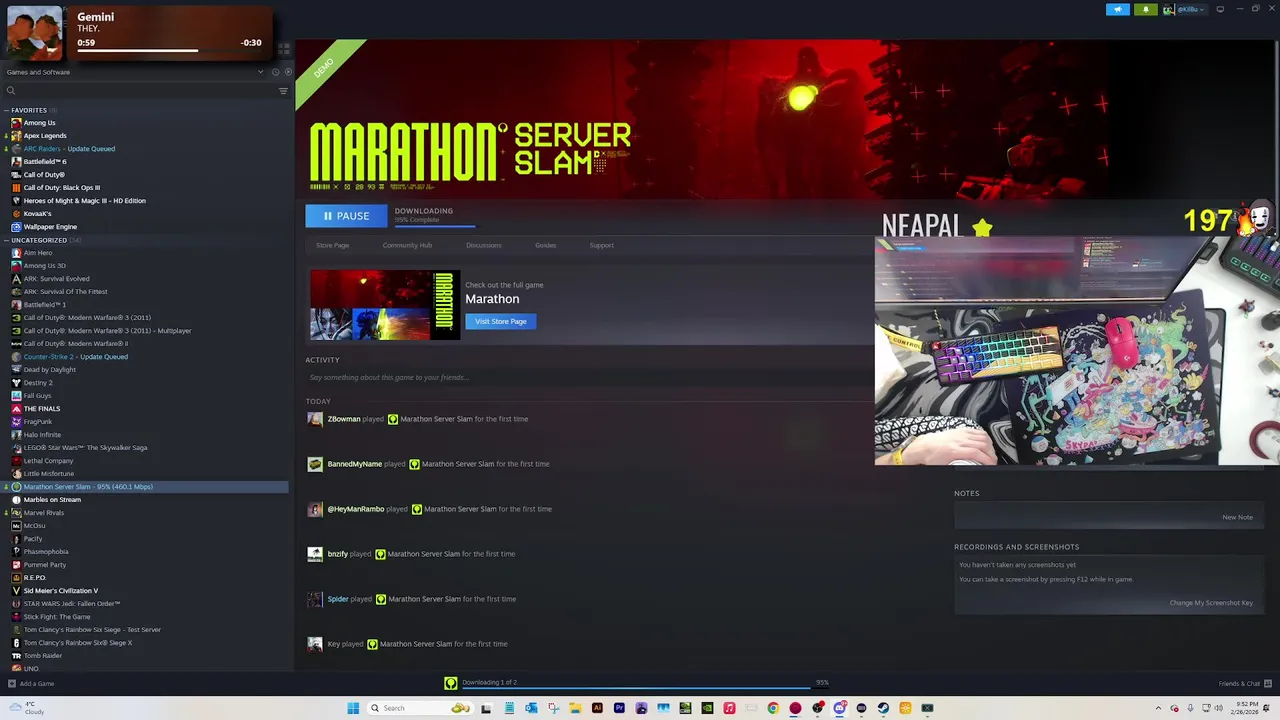This screenshot has width=1280, height=720.
Task: Click THE FINALS game icon
Action: click(16, 409)
